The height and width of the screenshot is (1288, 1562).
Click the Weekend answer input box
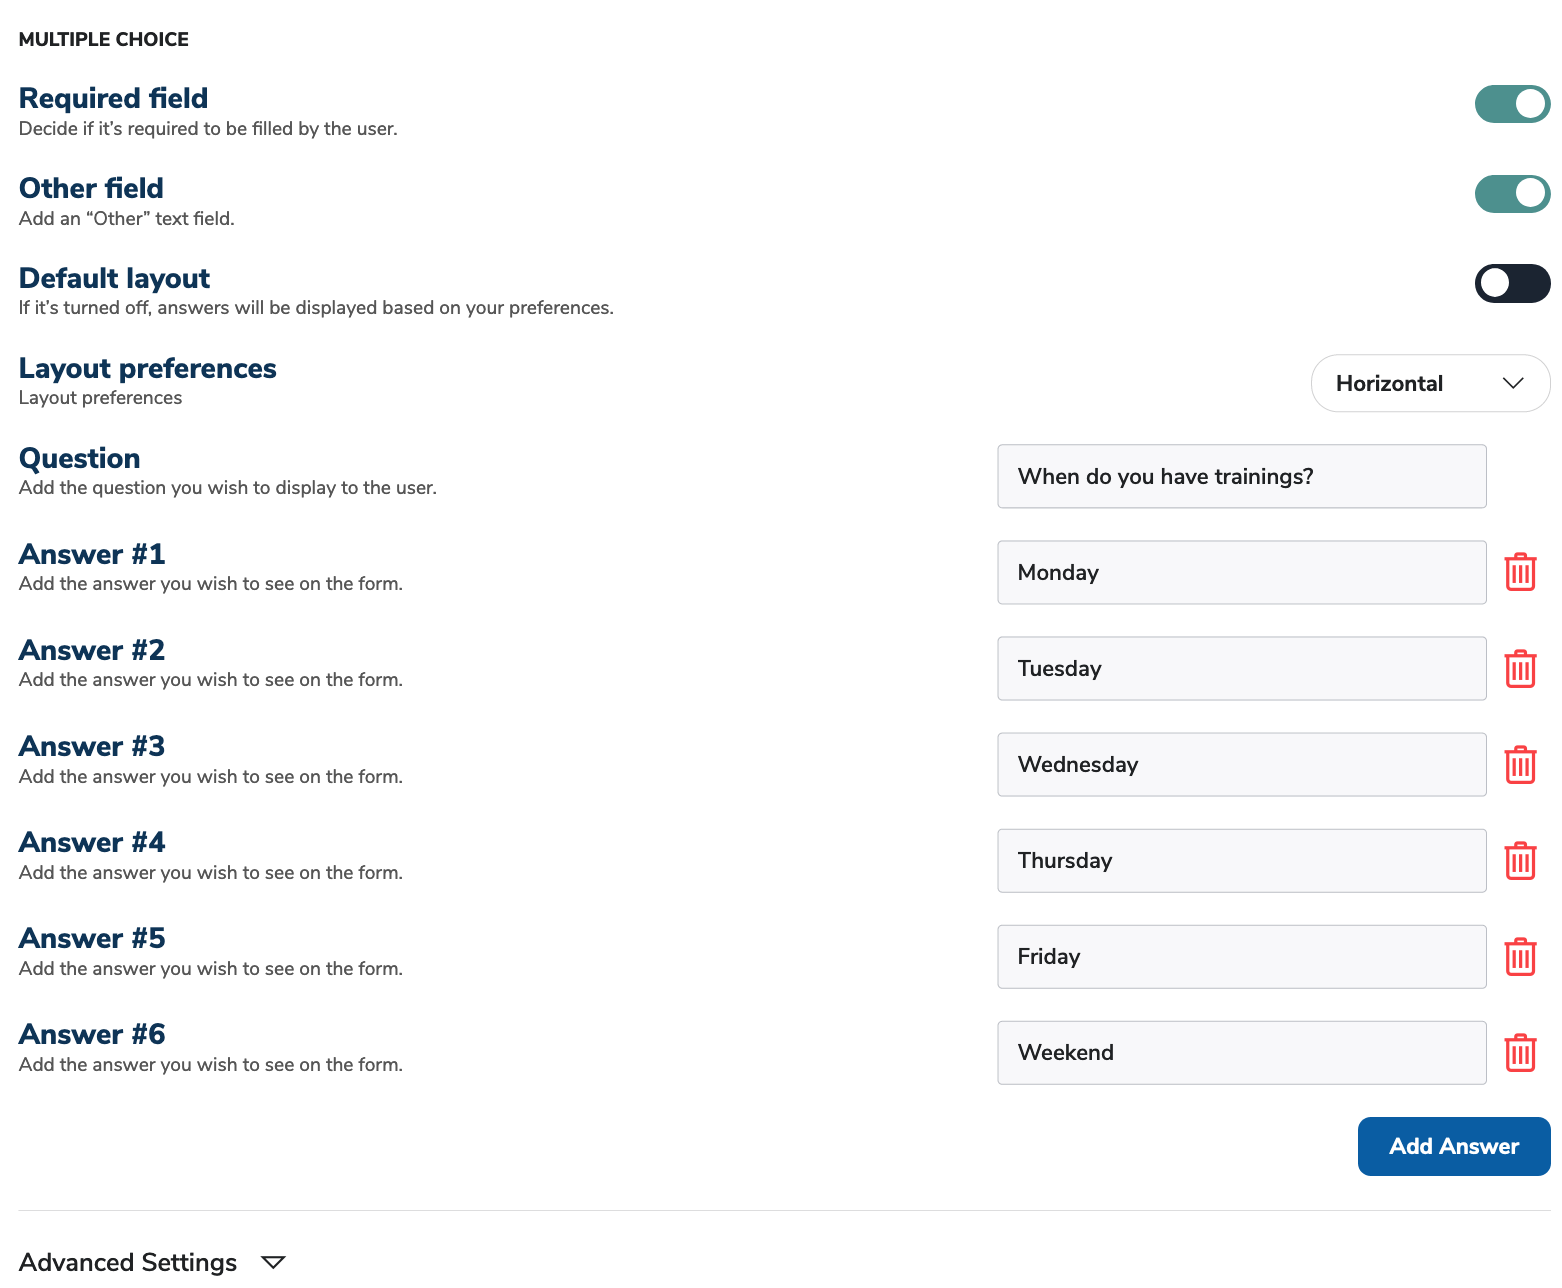(x=1241, y=1052)
